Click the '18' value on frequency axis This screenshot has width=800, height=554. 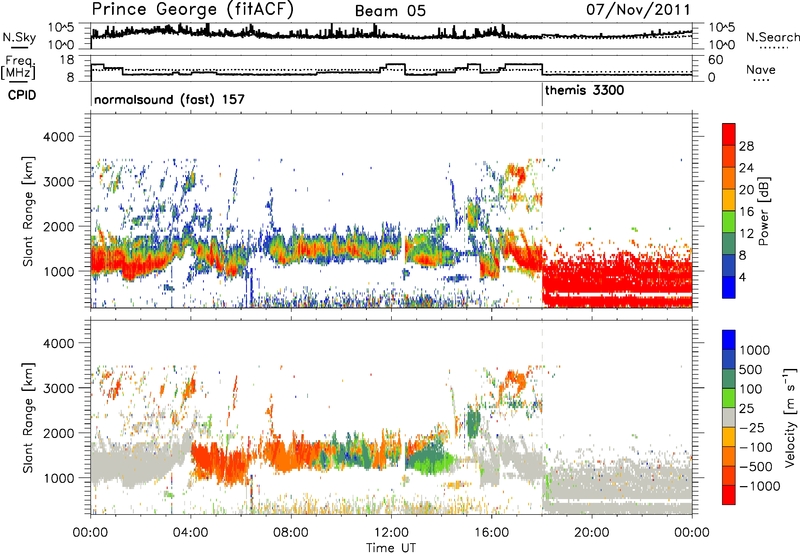coord(67,60)
